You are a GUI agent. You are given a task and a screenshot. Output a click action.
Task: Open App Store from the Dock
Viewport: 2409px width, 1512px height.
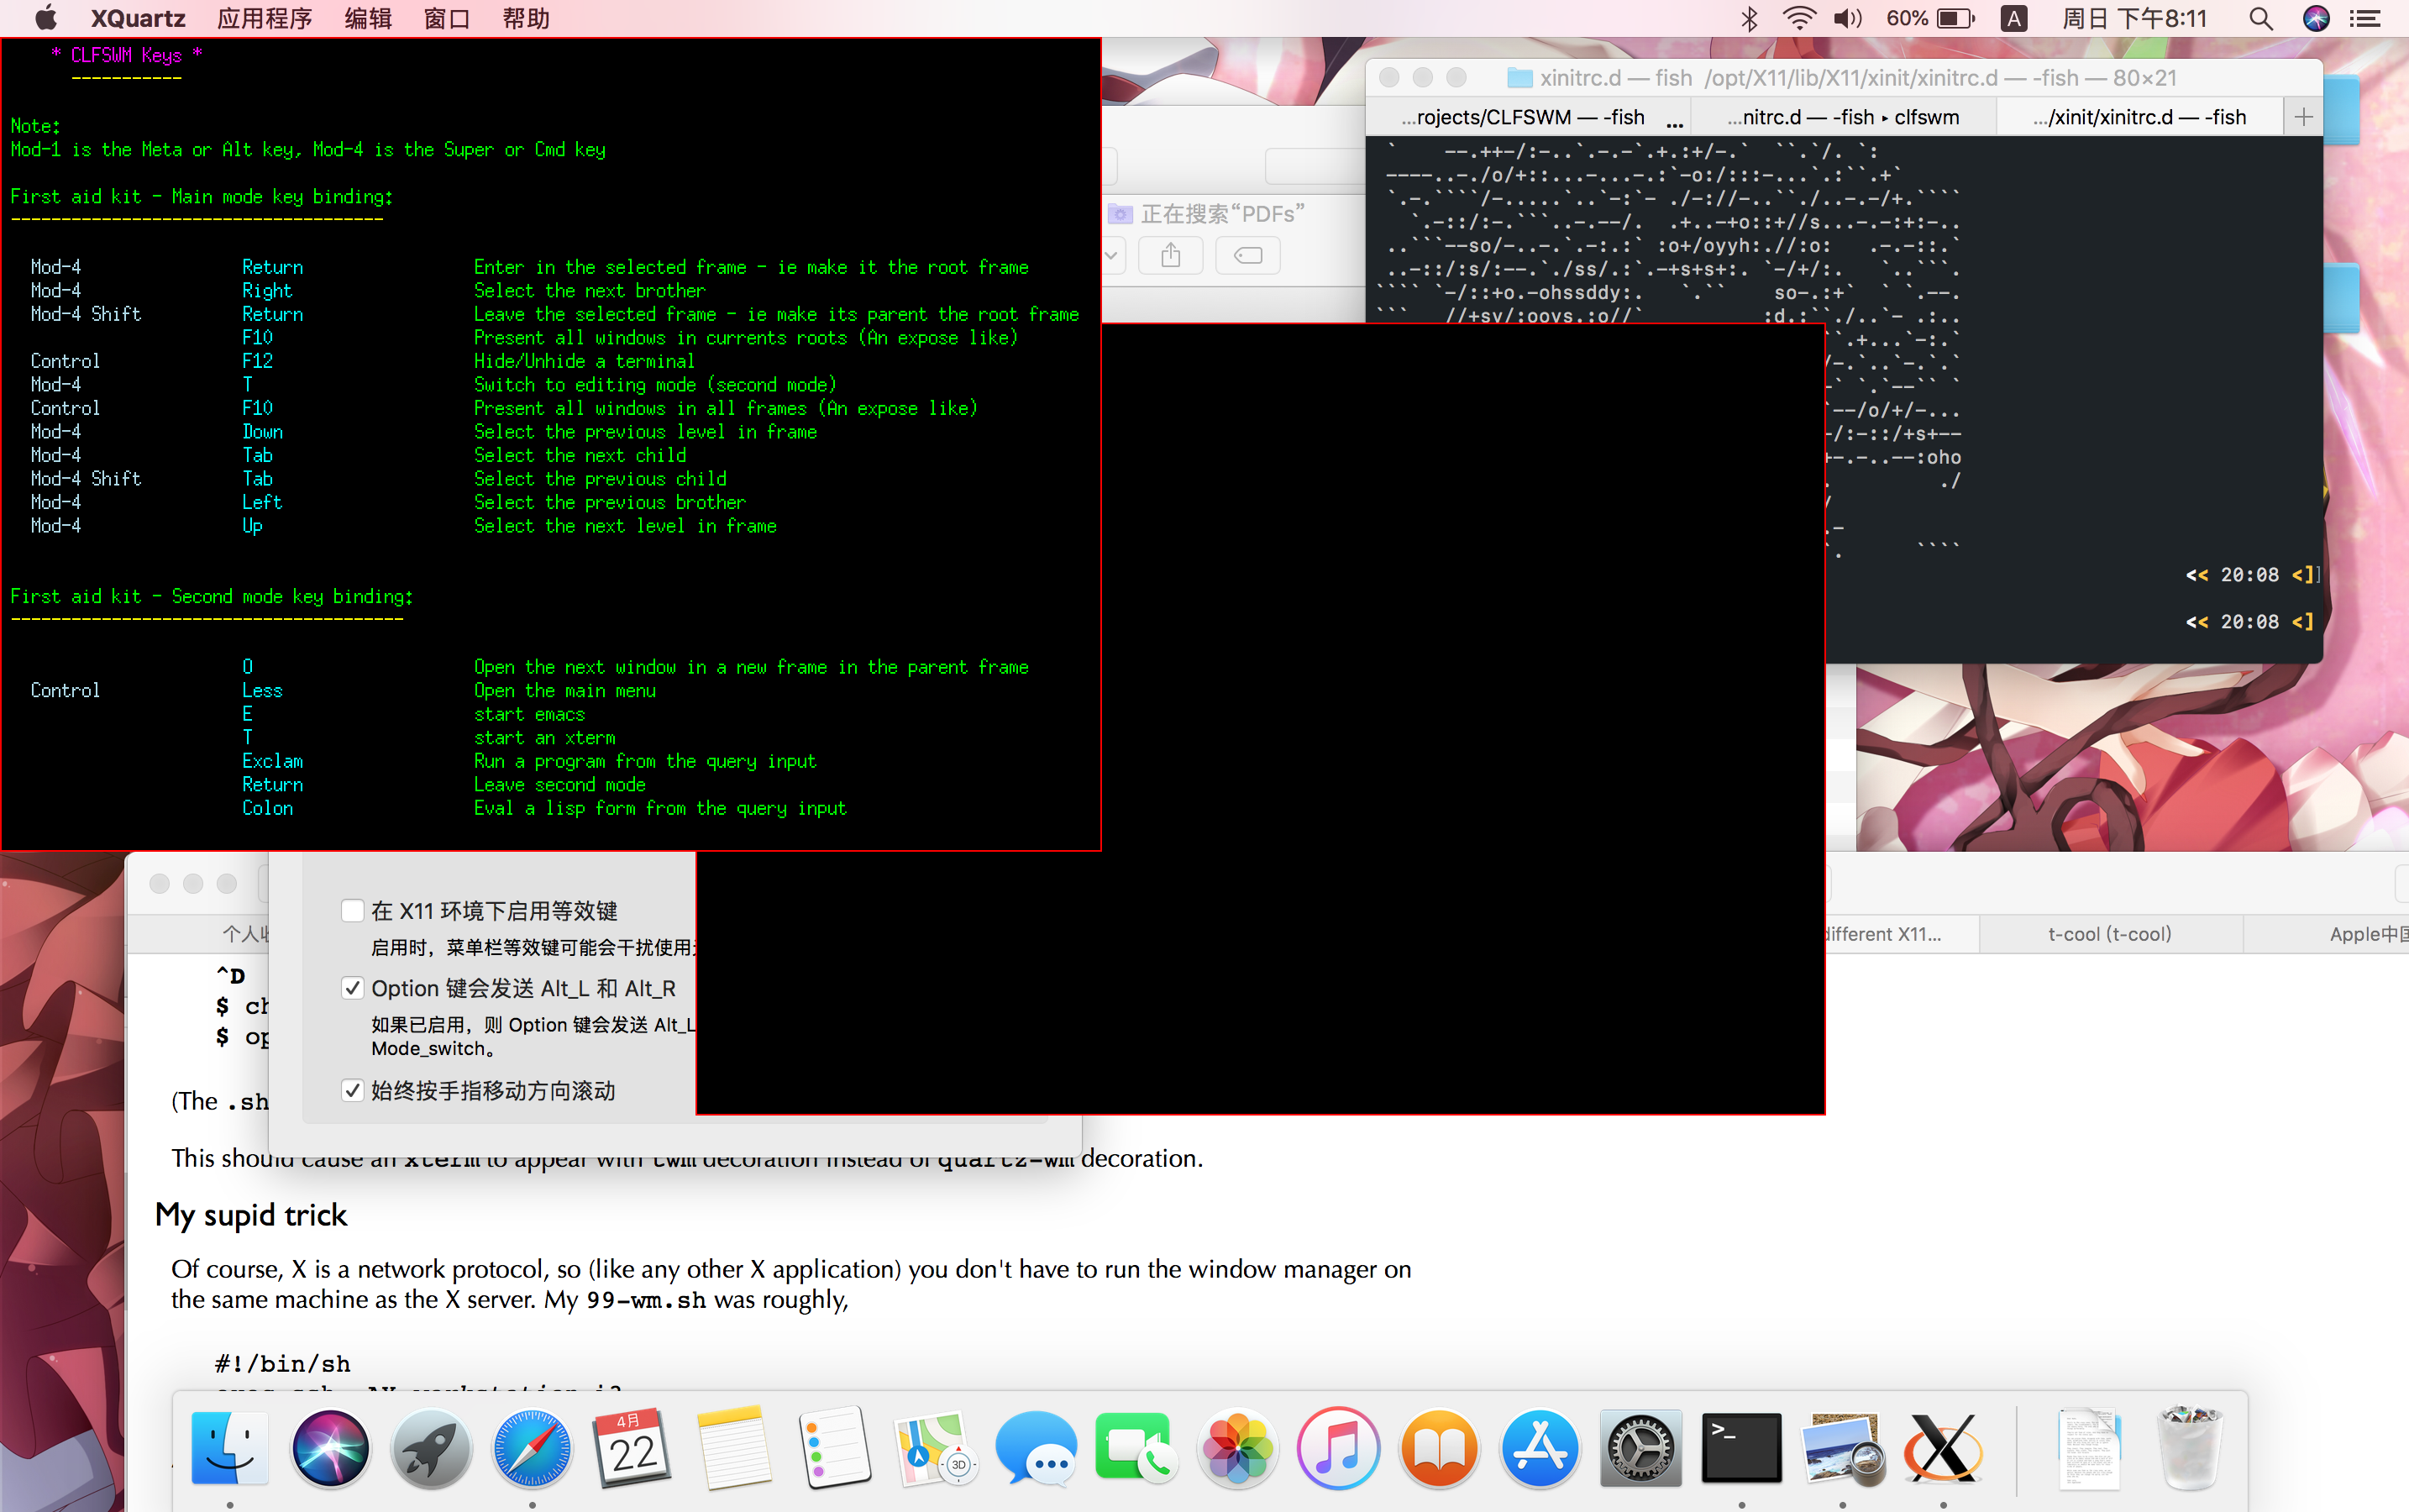(1539, 1447)
